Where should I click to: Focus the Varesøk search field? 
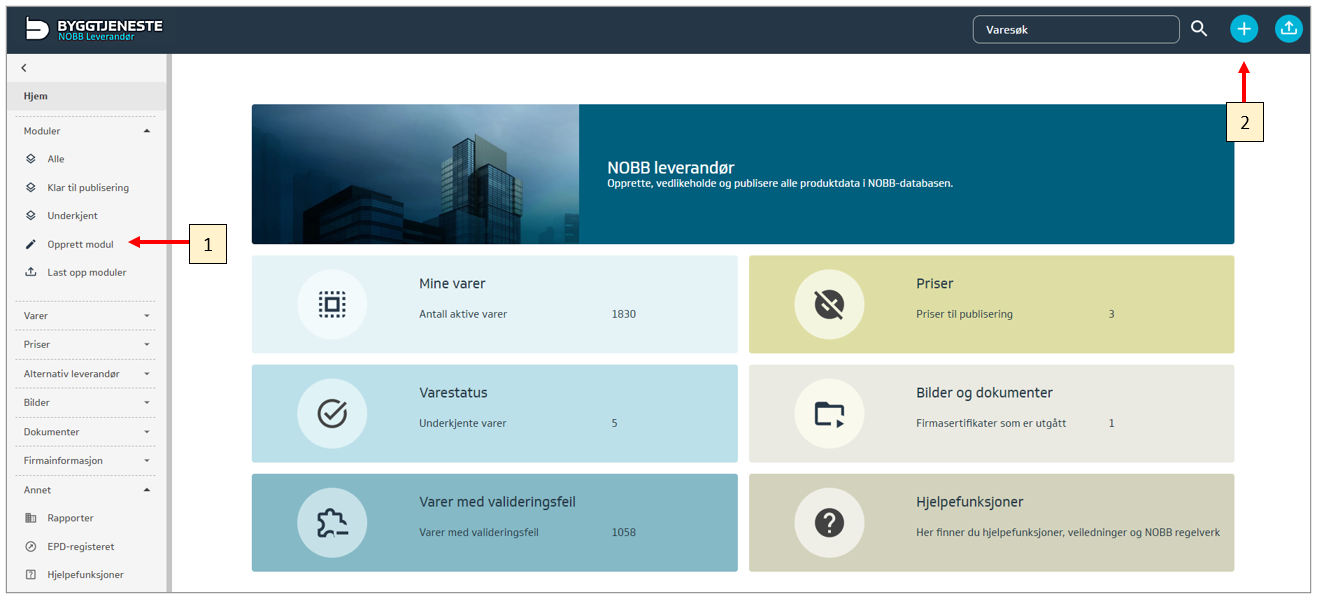[x=1075, y=29]
